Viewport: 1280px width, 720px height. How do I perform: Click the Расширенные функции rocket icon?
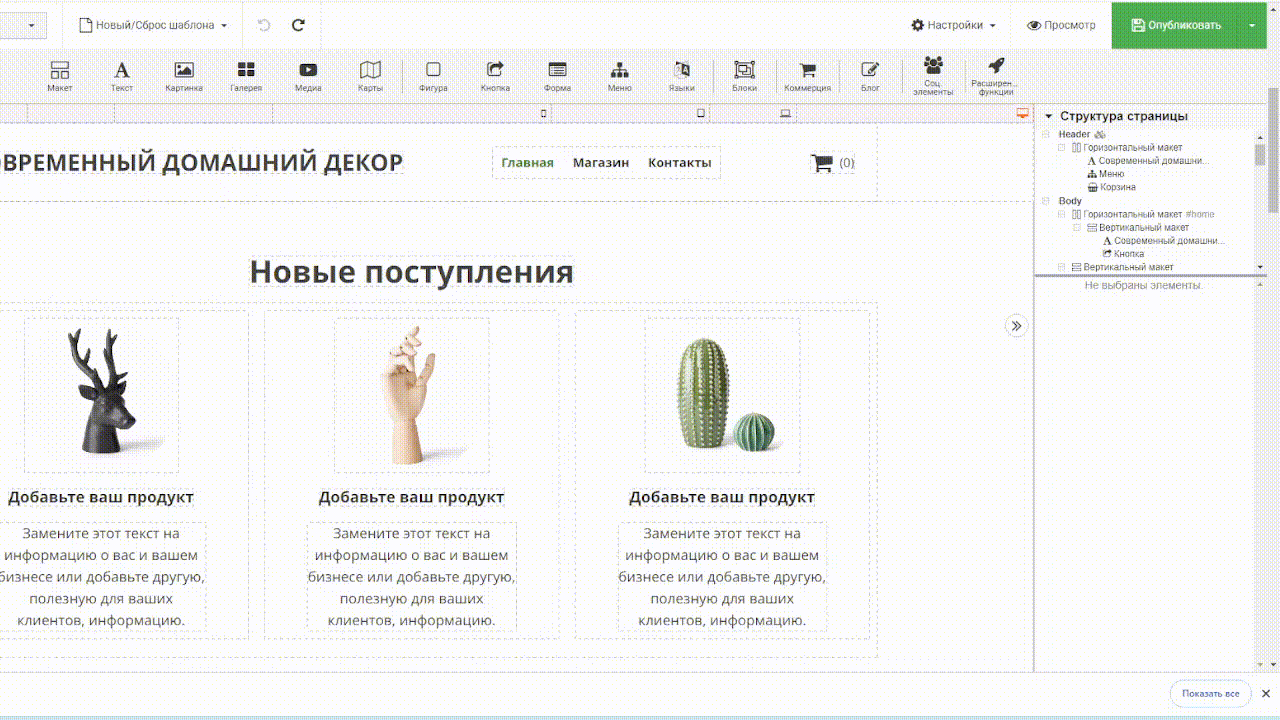point(995,76)
